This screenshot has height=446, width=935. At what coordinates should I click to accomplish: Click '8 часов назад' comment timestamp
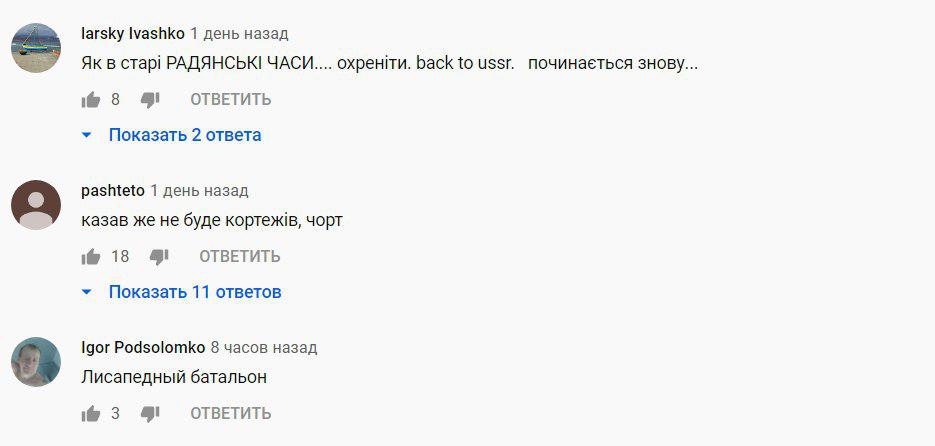tap(263, 347)
